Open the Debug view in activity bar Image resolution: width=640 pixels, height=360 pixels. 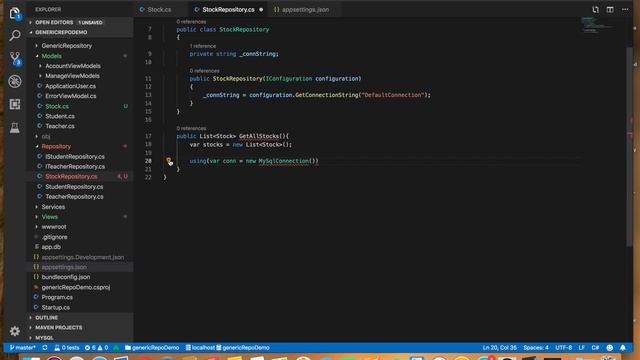click(x=15, y=81)
